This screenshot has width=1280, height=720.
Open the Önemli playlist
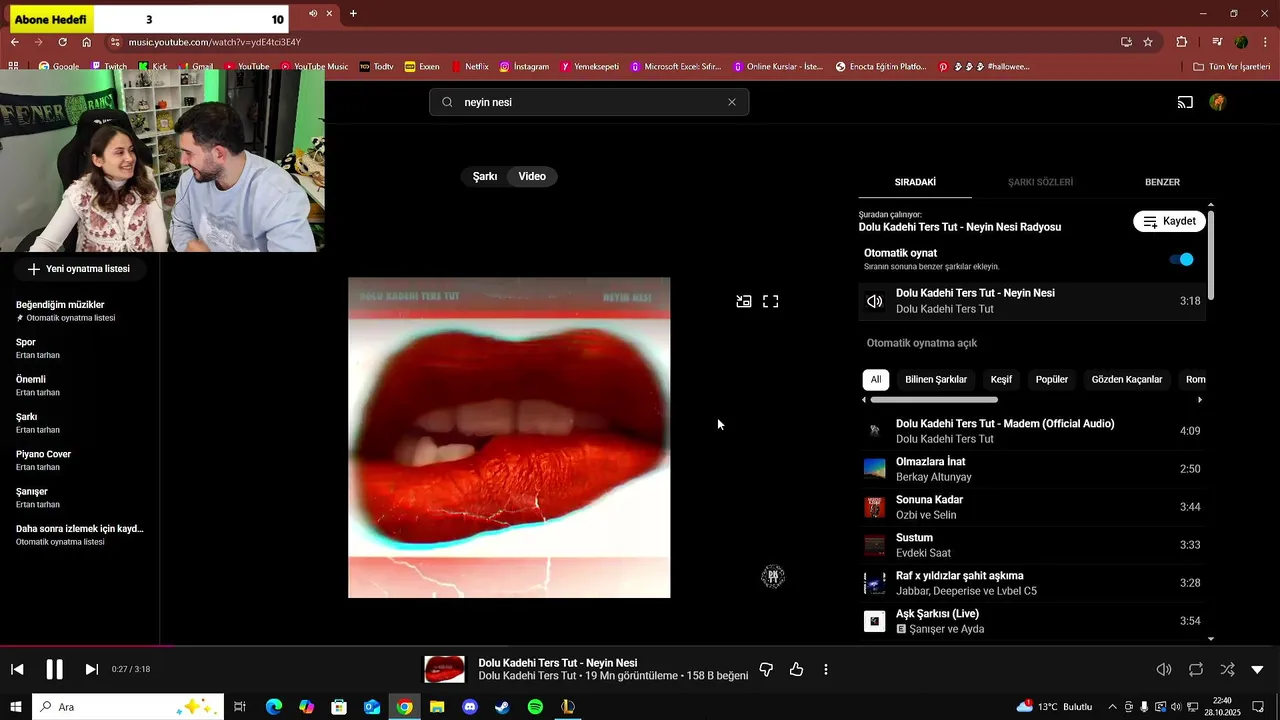(80, 385)
